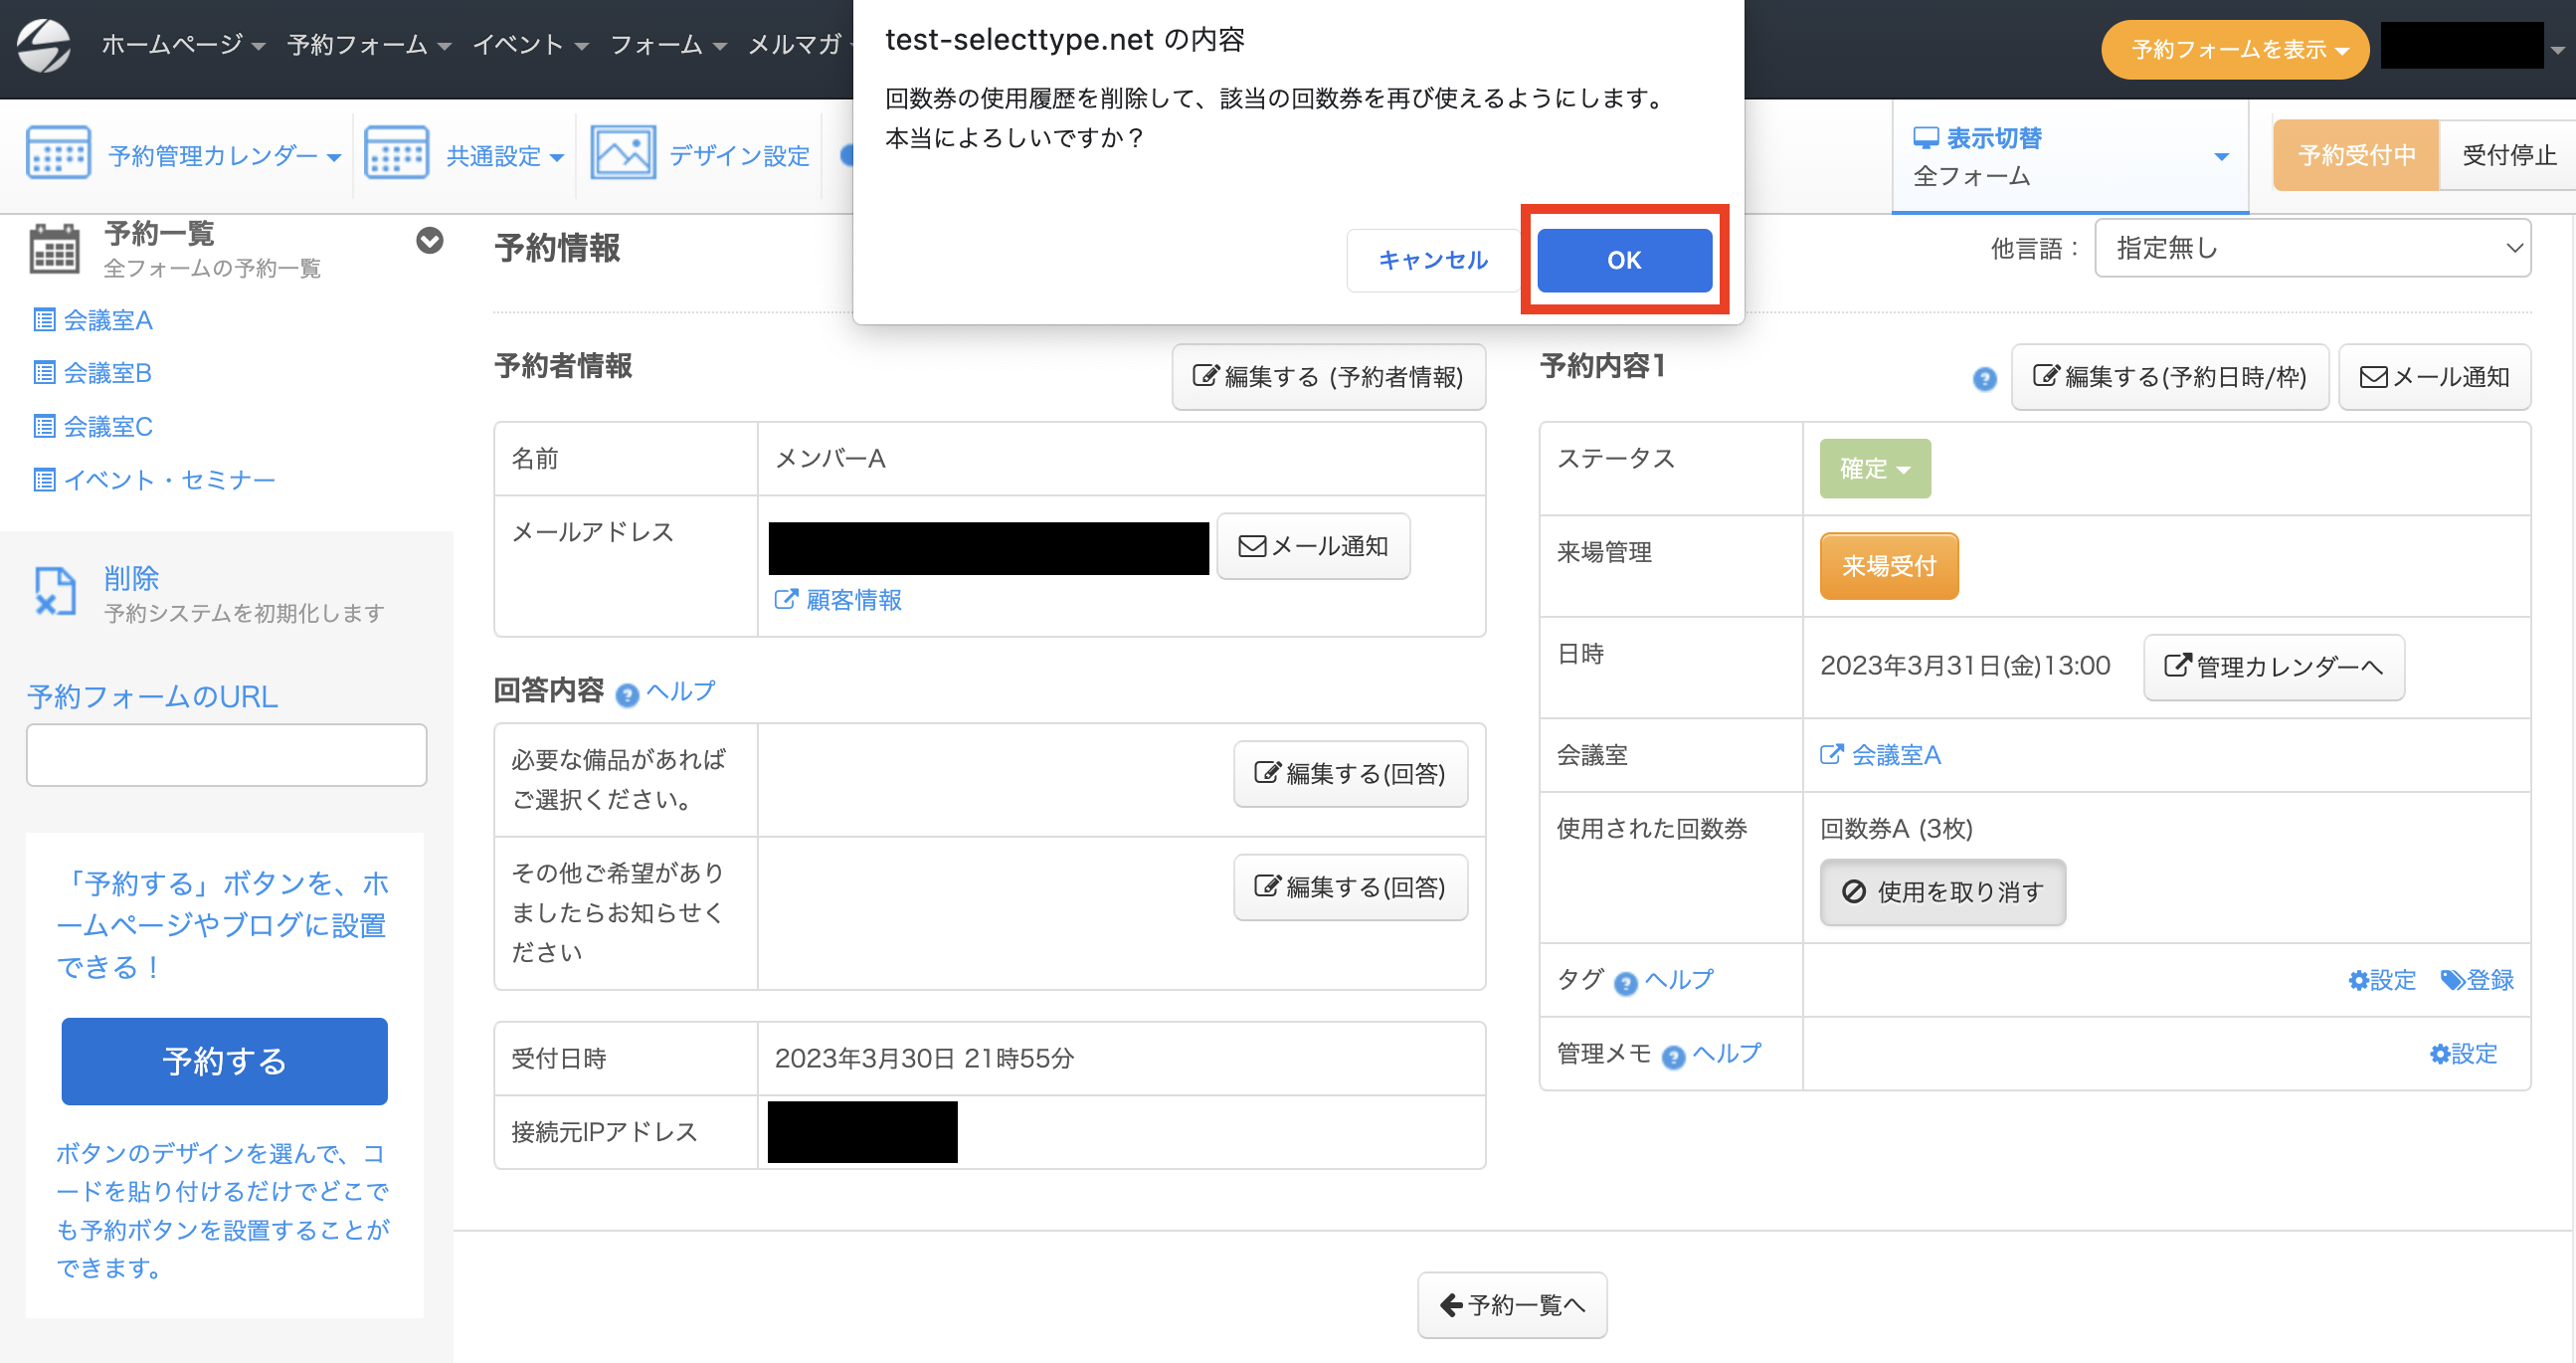This screenshot has width=2576, height=1363.
Task: Click the help question icon beside 予約内容1
Action: tap(1984, 379)
